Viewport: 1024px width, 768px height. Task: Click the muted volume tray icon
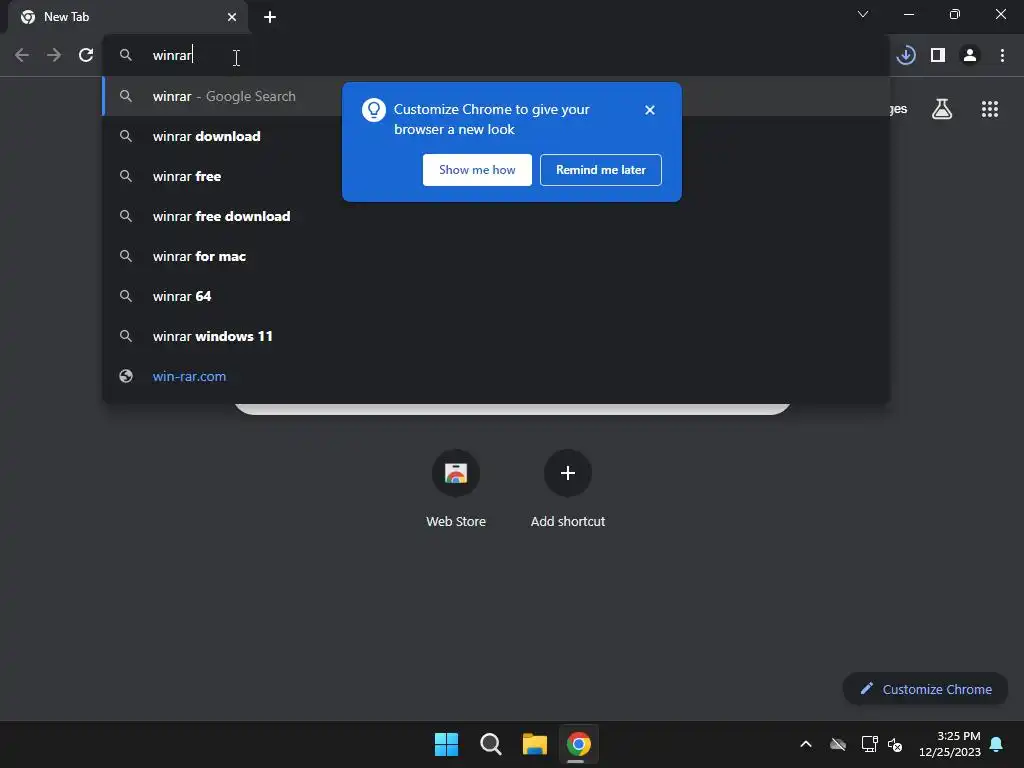(x=895, y=744)
